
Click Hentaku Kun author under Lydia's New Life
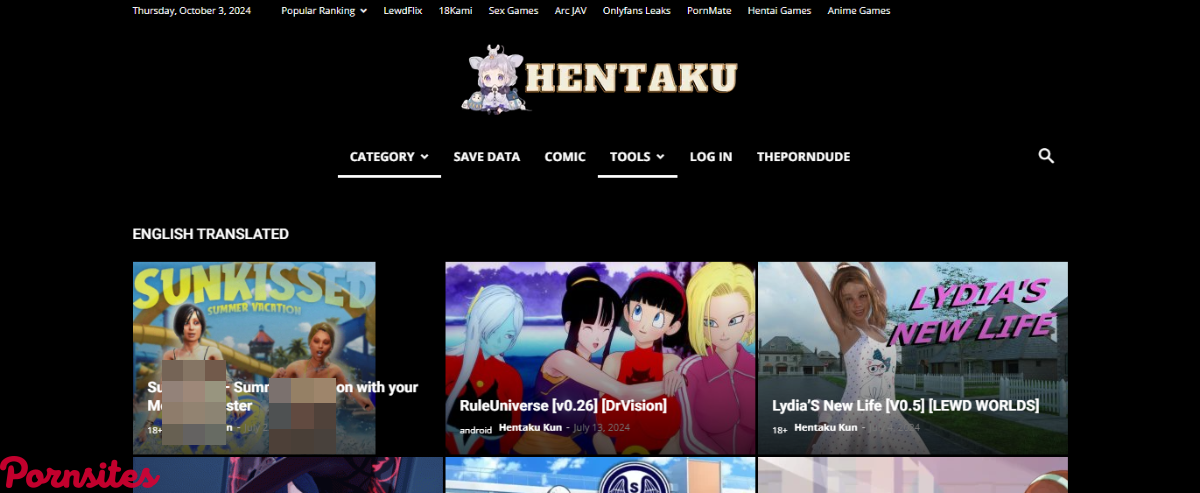826,427
